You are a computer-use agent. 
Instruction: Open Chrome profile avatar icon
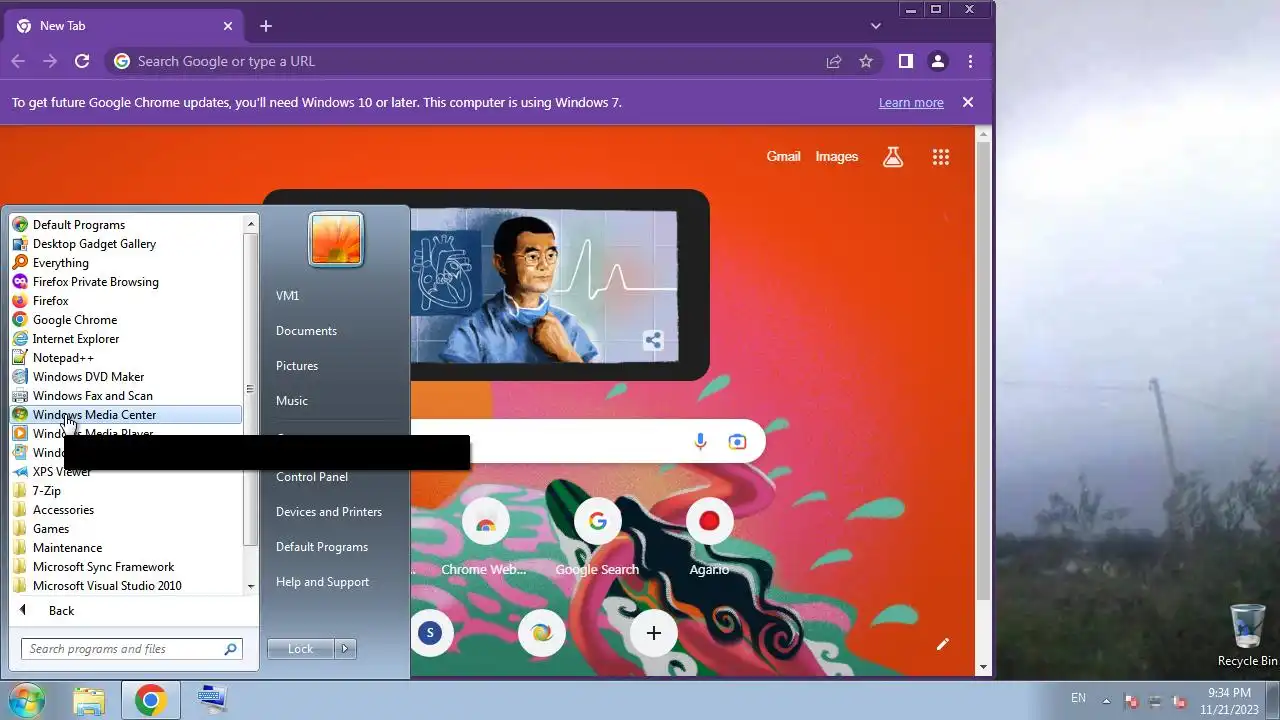pyautogui.click(x=937, y=61)
